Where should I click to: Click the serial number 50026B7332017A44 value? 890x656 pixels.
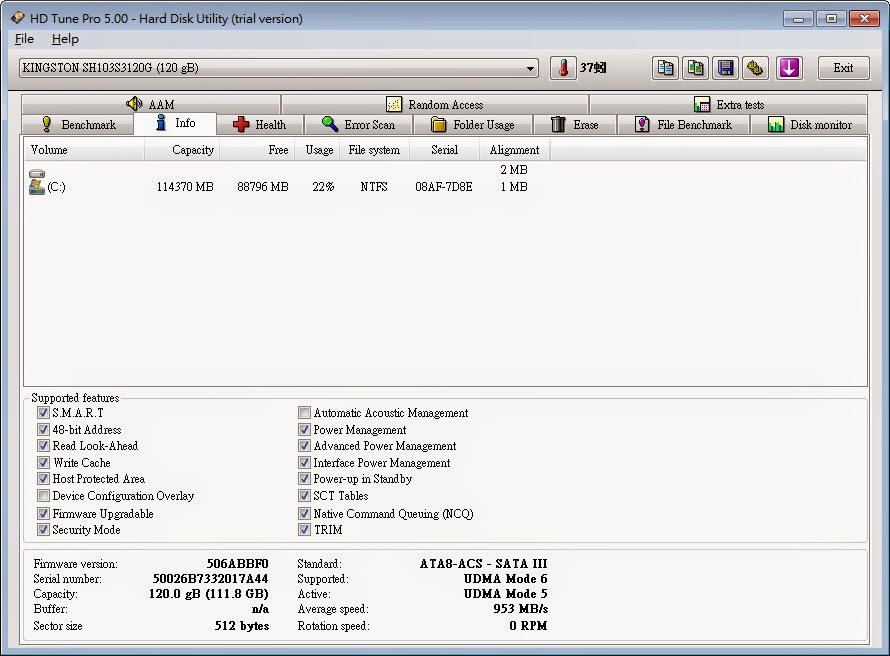point(211,579)
